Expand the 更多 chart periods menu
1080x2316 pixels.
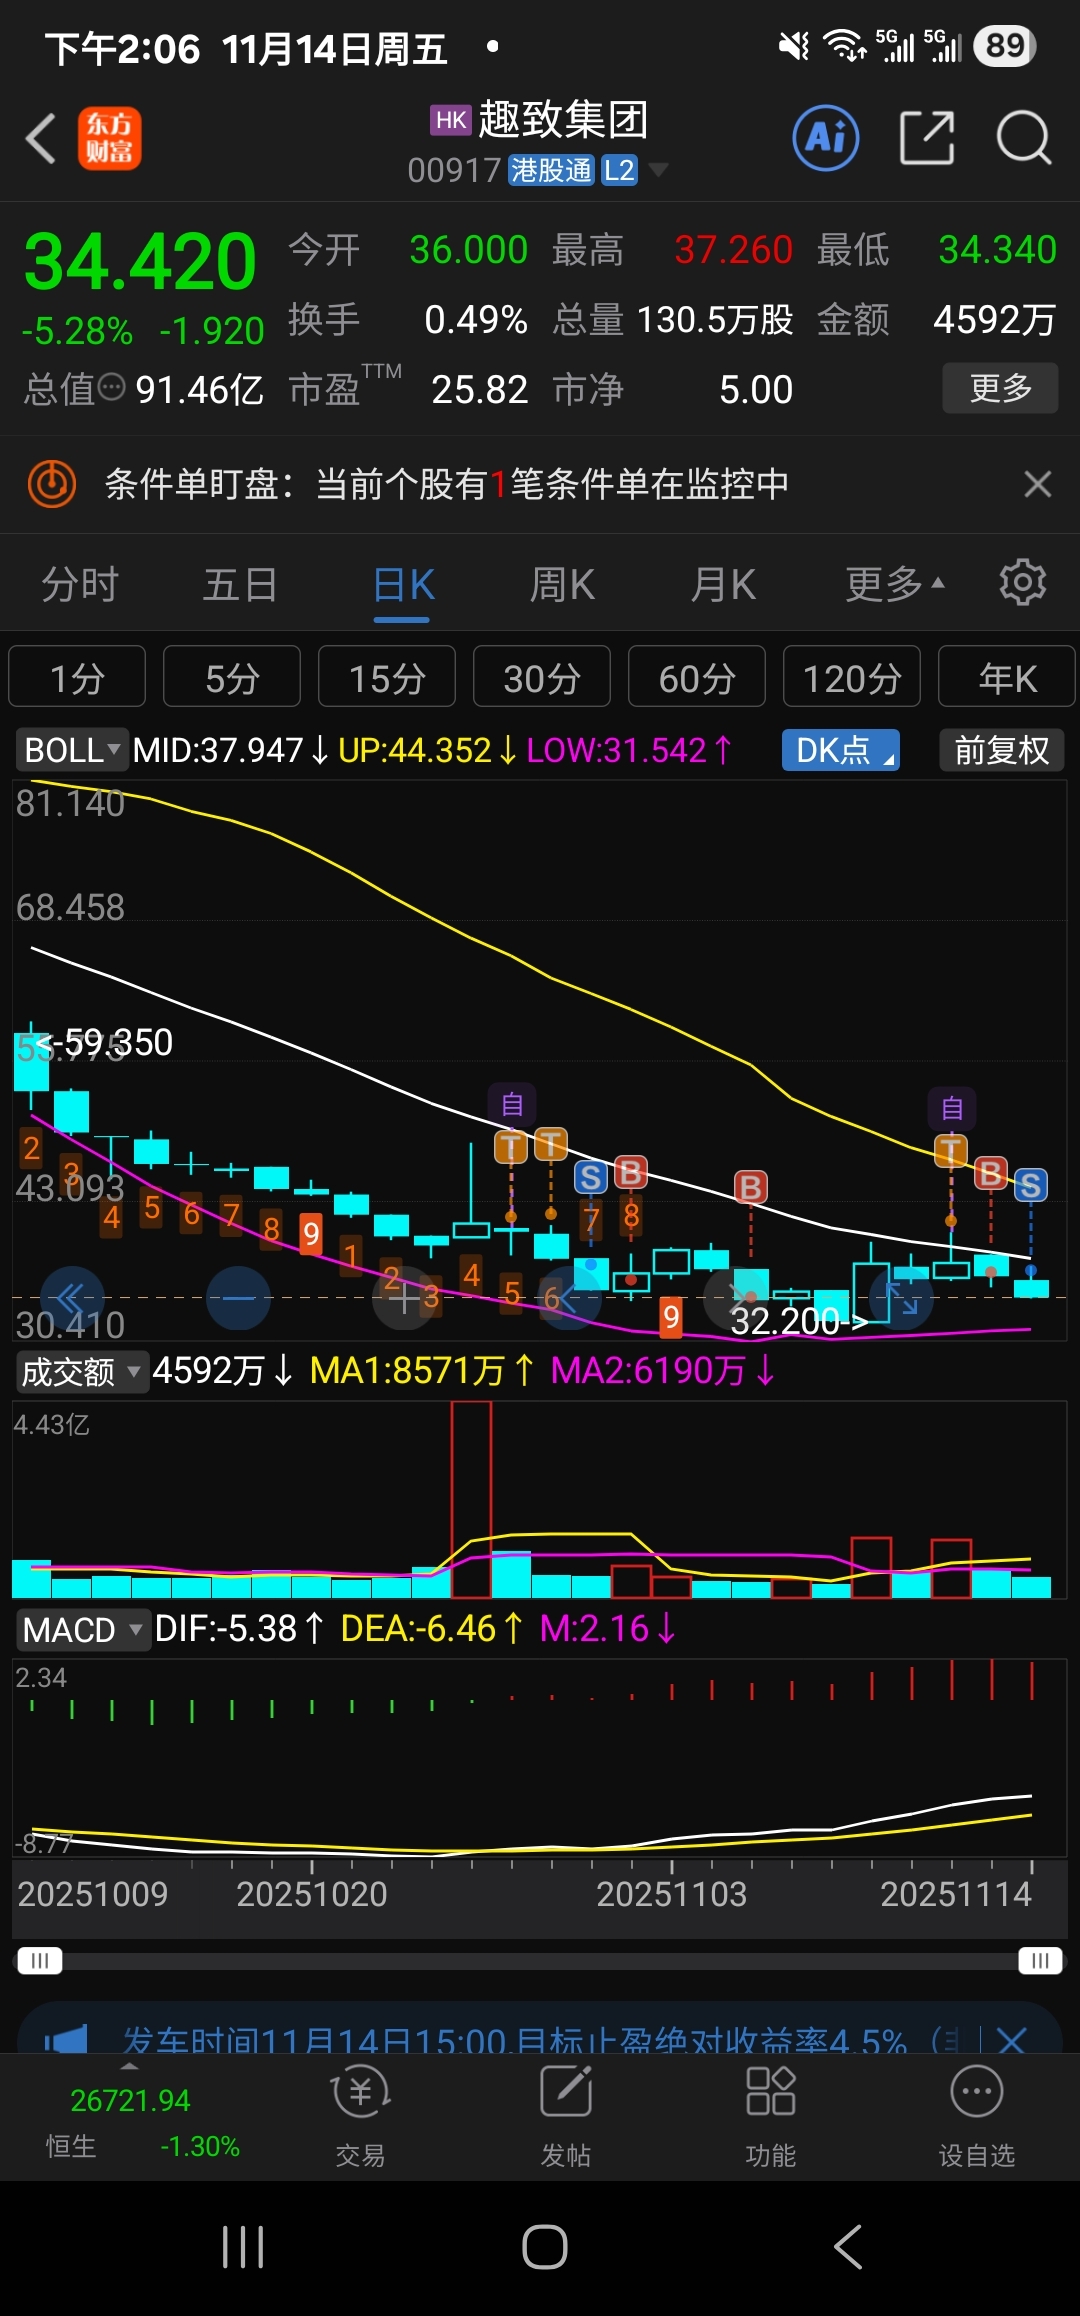[895, 584]
